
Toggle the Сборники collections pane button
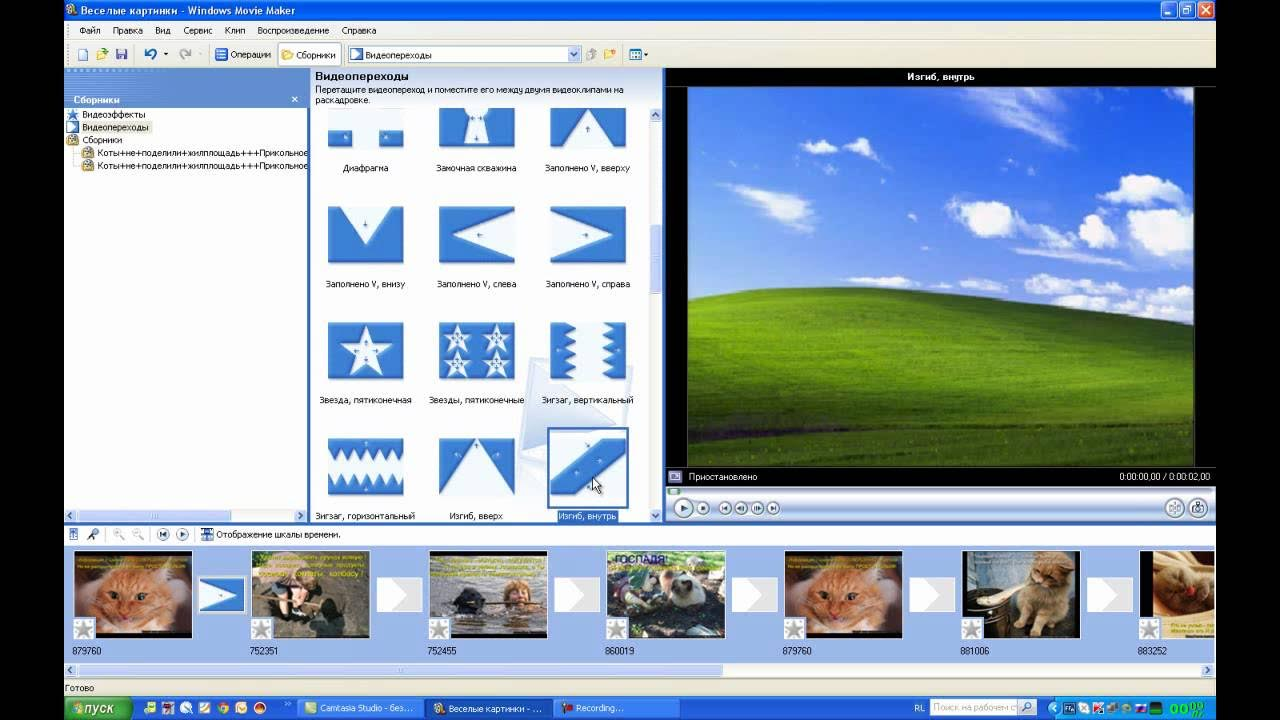click(308, 55)
